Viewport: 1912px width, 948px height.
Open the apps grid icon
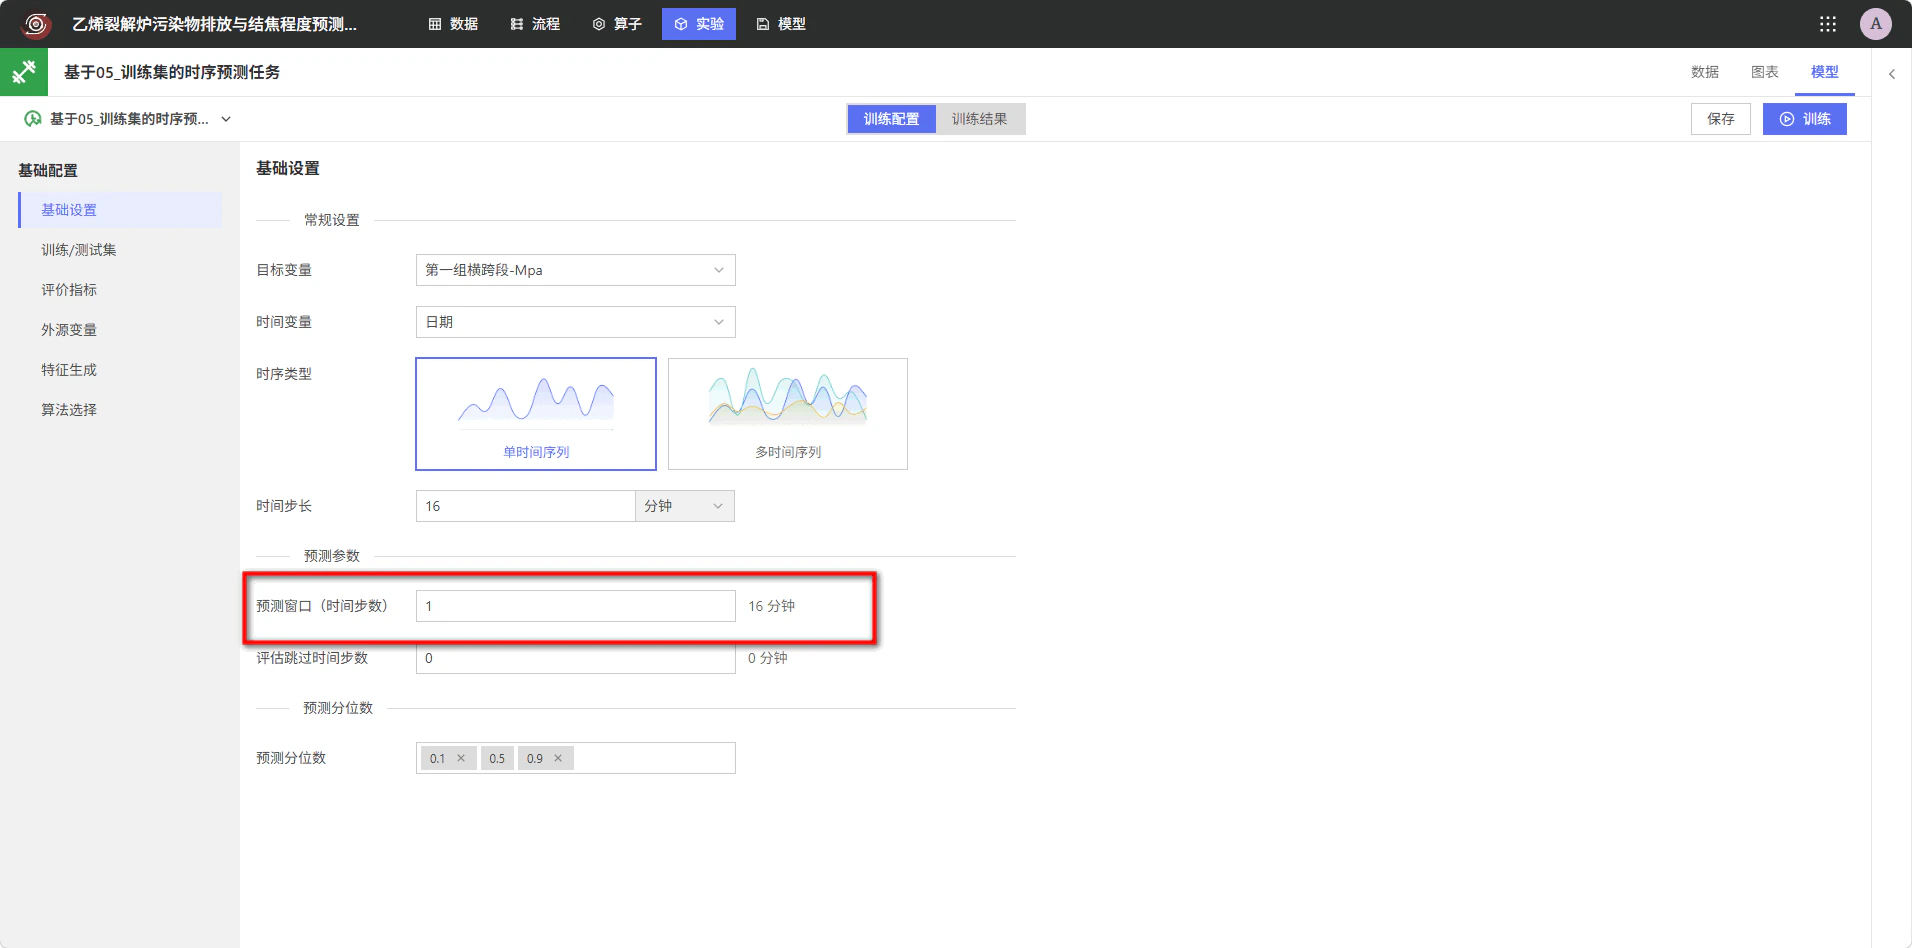pyautogui.click(x=1827, y=24)
